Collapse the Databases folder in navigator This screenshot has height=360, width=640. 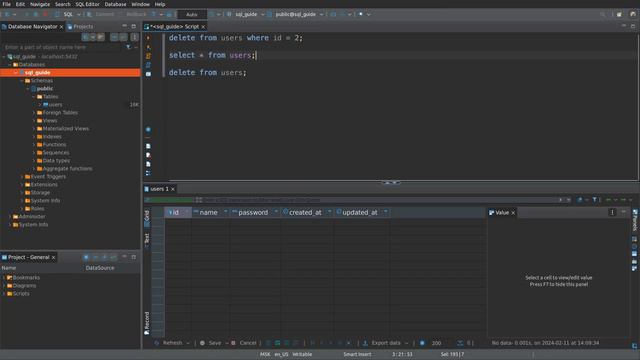10,64
